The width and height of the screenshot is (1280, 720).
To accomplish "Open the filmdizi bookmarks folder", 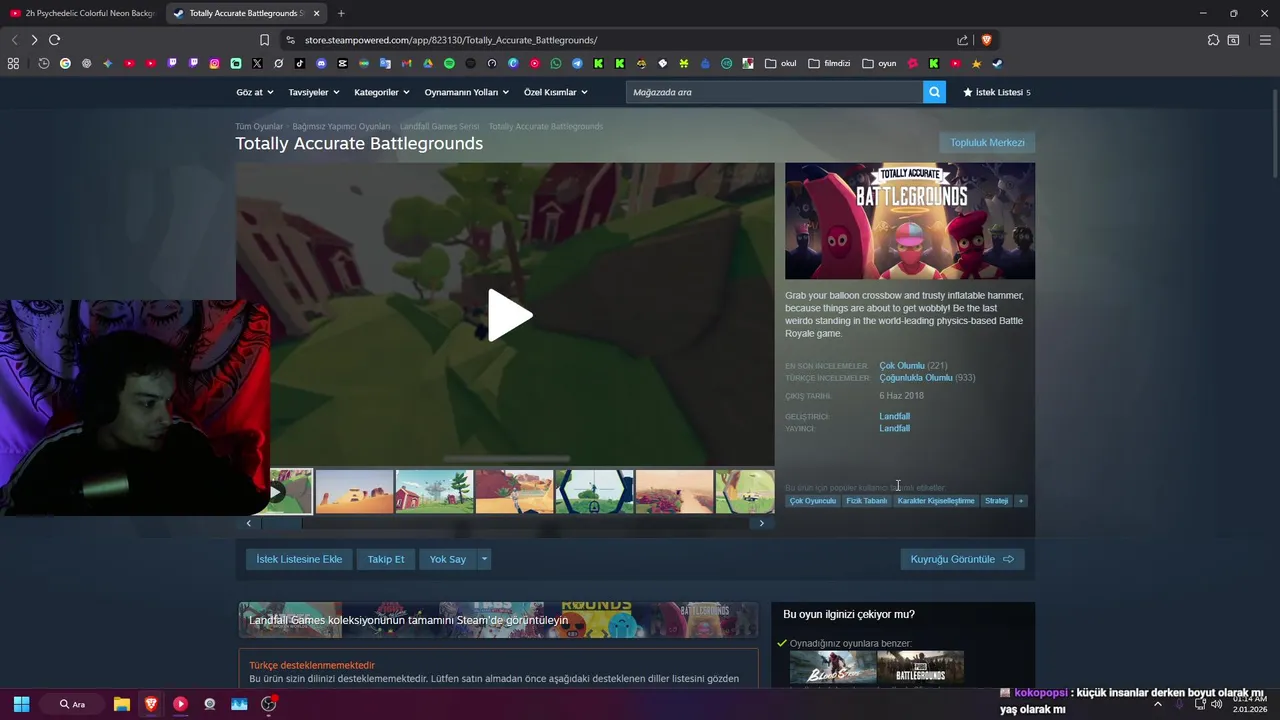I will point(829,63).
